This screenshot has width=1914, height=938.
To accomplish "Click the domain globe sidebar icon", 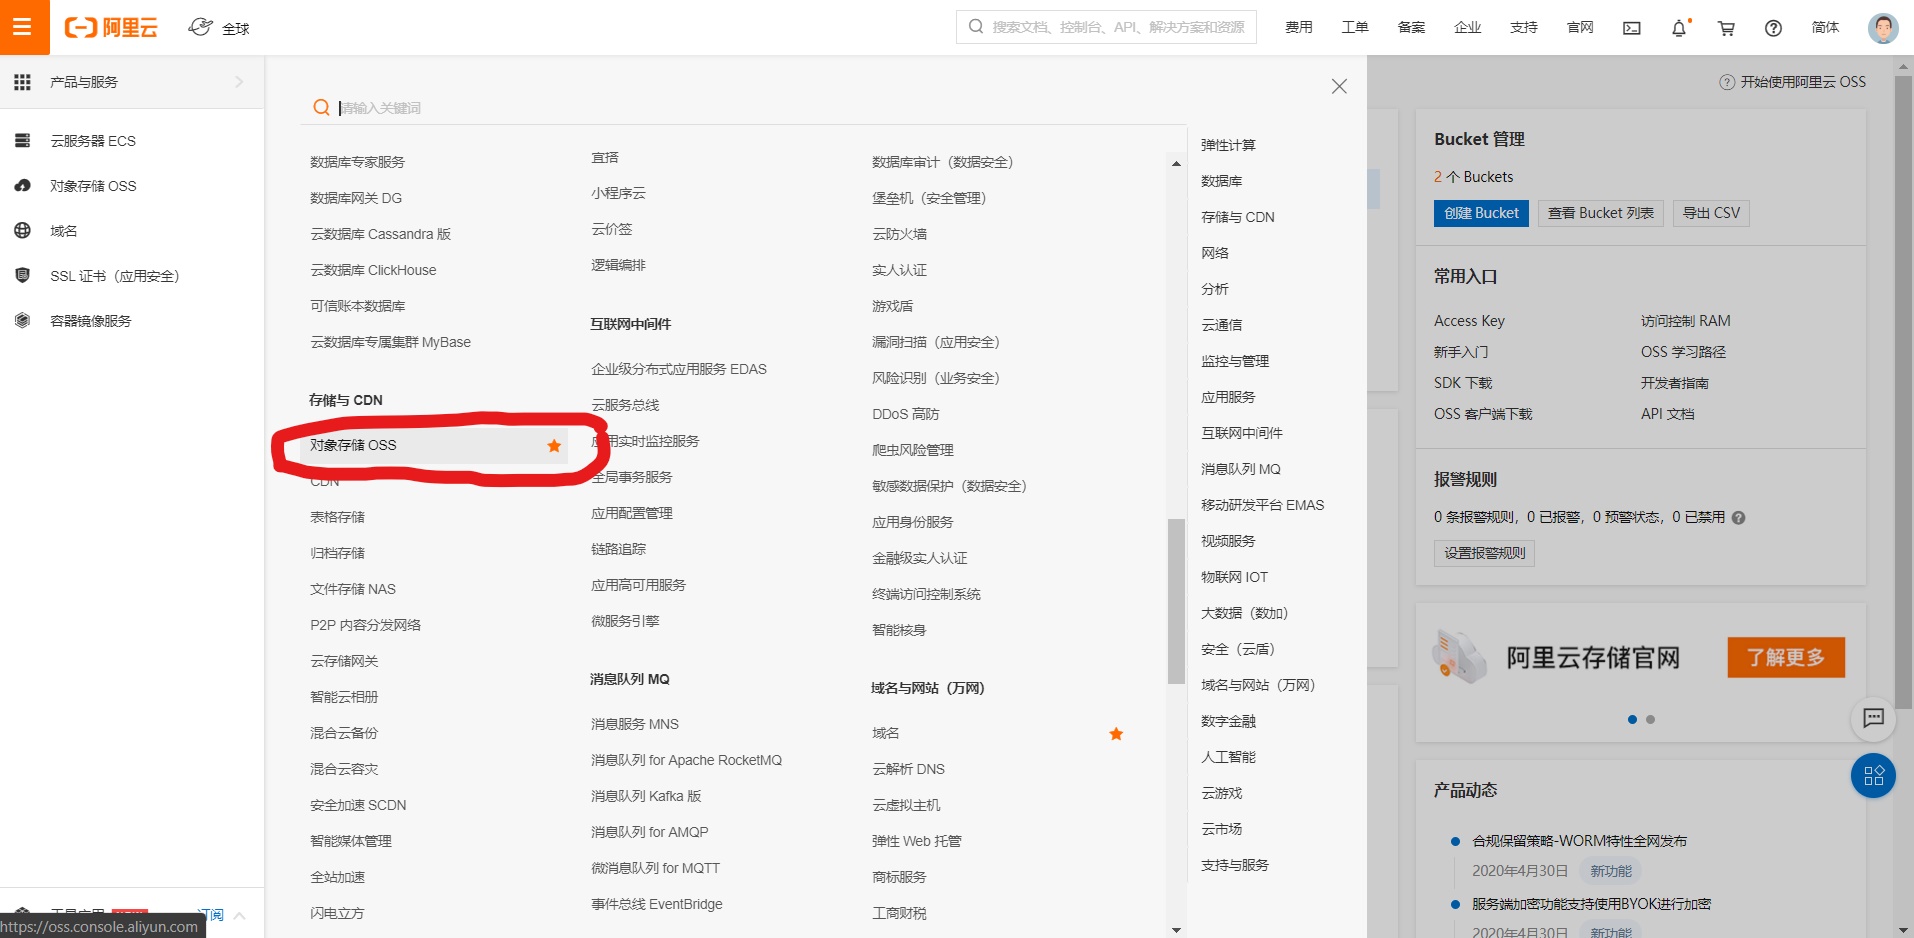I will tap(22, 231).
